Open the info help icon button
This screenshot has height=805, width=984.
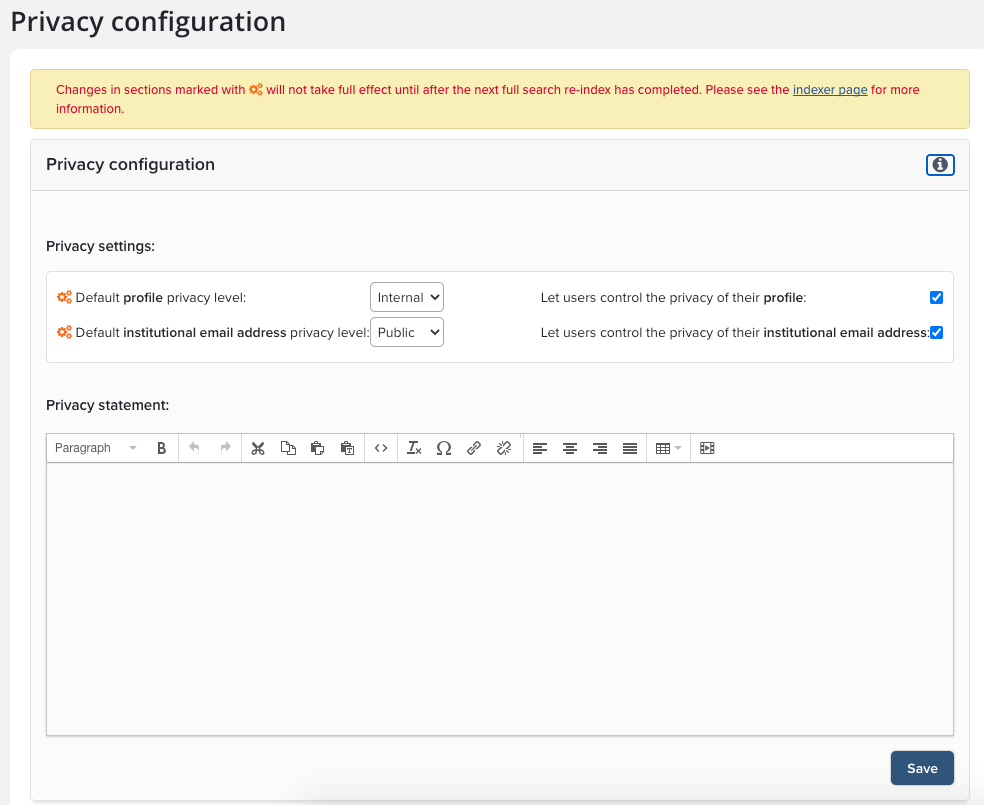940,165
